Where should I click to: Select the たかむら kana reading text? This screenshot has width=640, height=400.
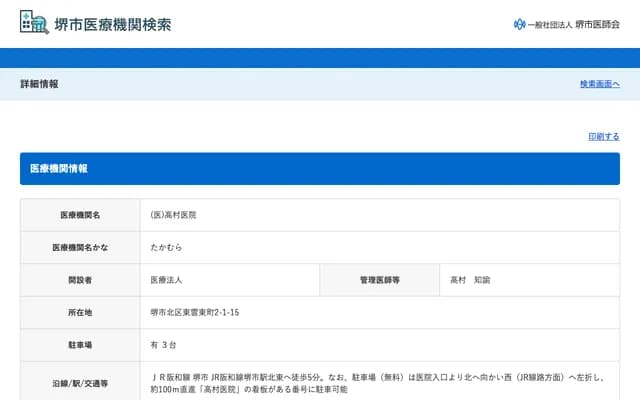166,247
